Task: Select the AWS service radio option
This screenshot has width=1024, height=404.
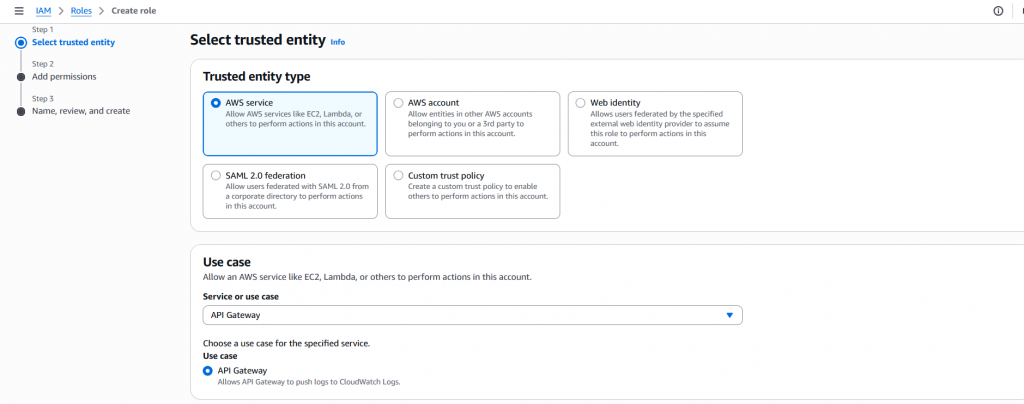Action: [216, 103]
